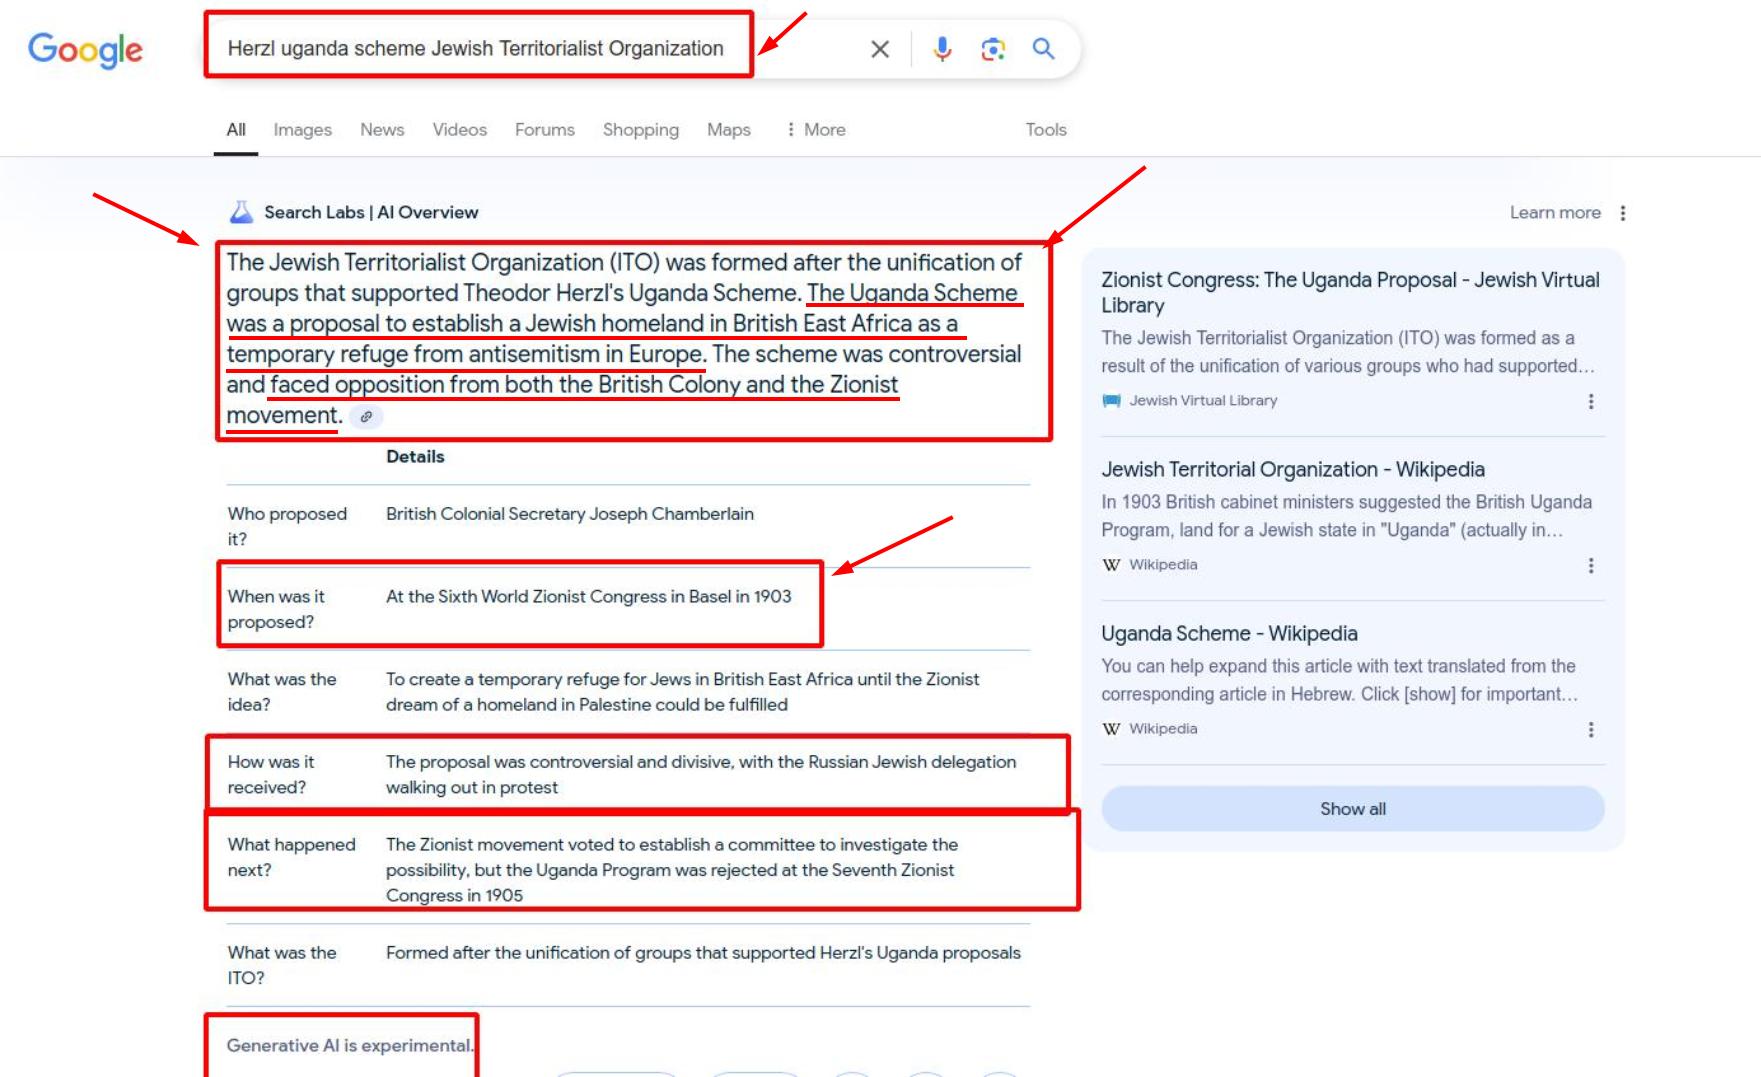Viewport: 1761px width, 1077px height.
Task: Open options for Jewish Virtual Library source
Action: [x=1590, y=401]
